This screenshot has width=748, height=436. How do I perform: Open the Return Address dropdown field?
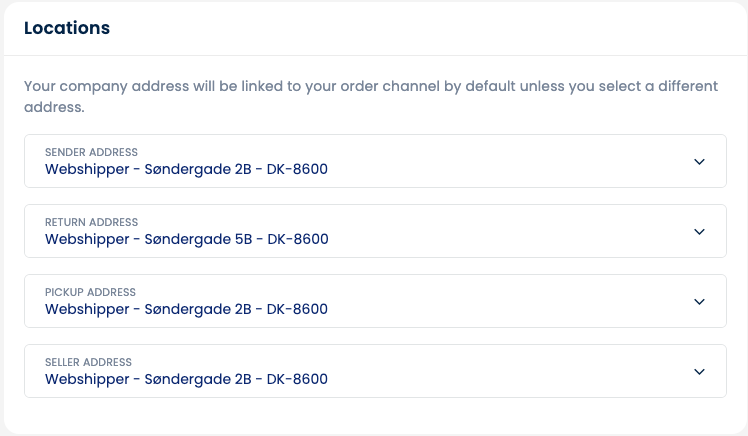(375, 231)
